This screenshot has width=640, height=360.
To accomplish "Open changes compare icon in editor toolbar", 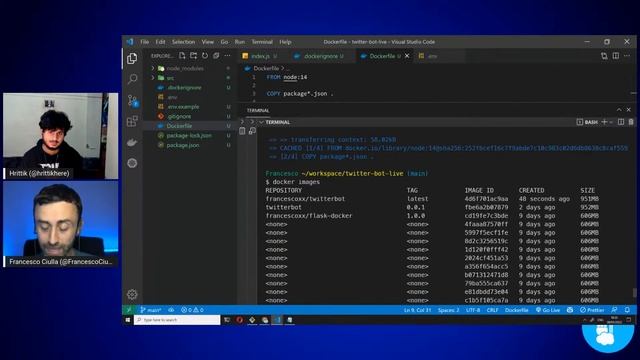I will click(x=604, y=56).
